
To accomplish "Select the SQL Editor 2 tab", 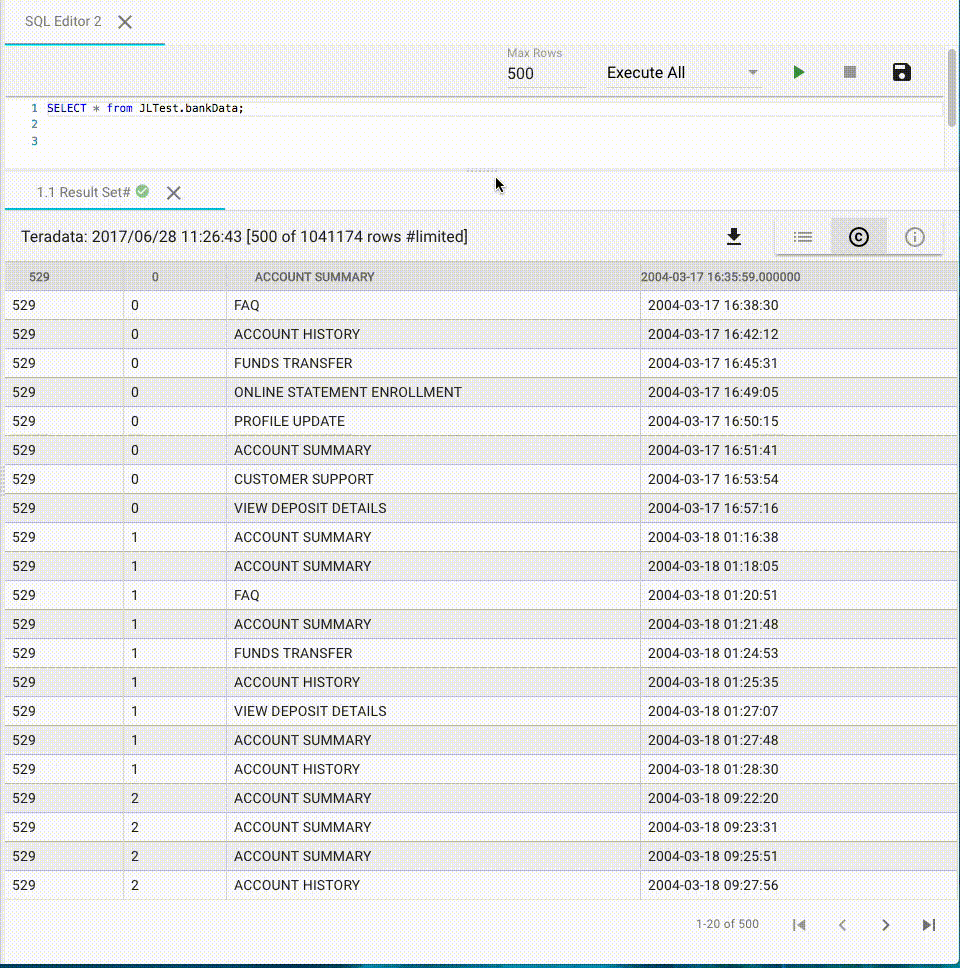I will click(x=63, y=22).
